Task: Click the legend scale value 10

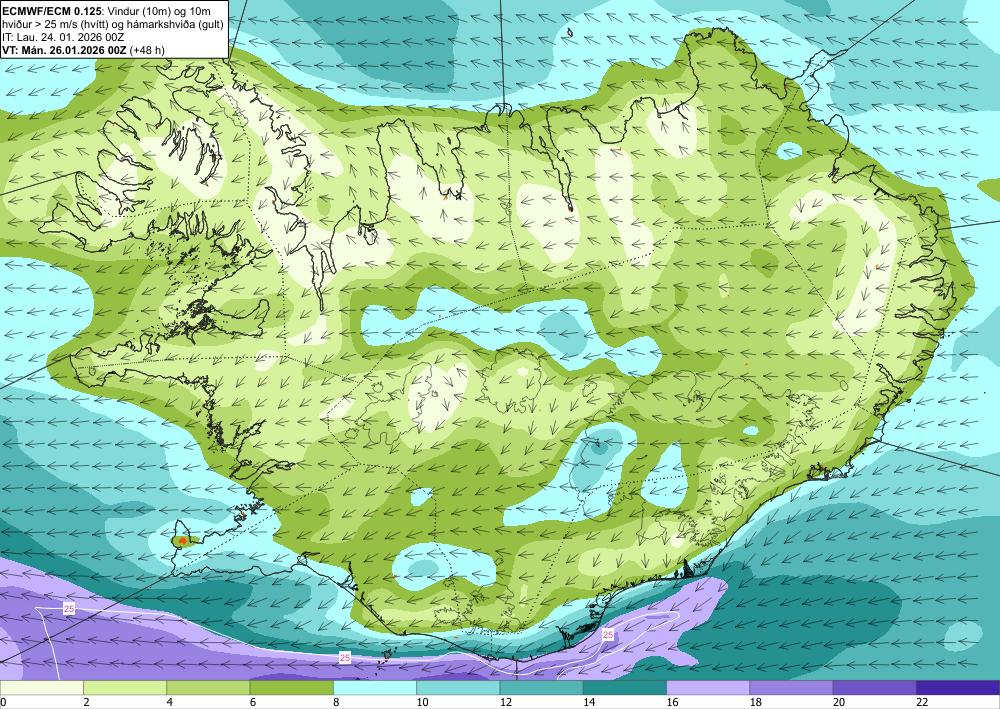Action: [422, 703]
